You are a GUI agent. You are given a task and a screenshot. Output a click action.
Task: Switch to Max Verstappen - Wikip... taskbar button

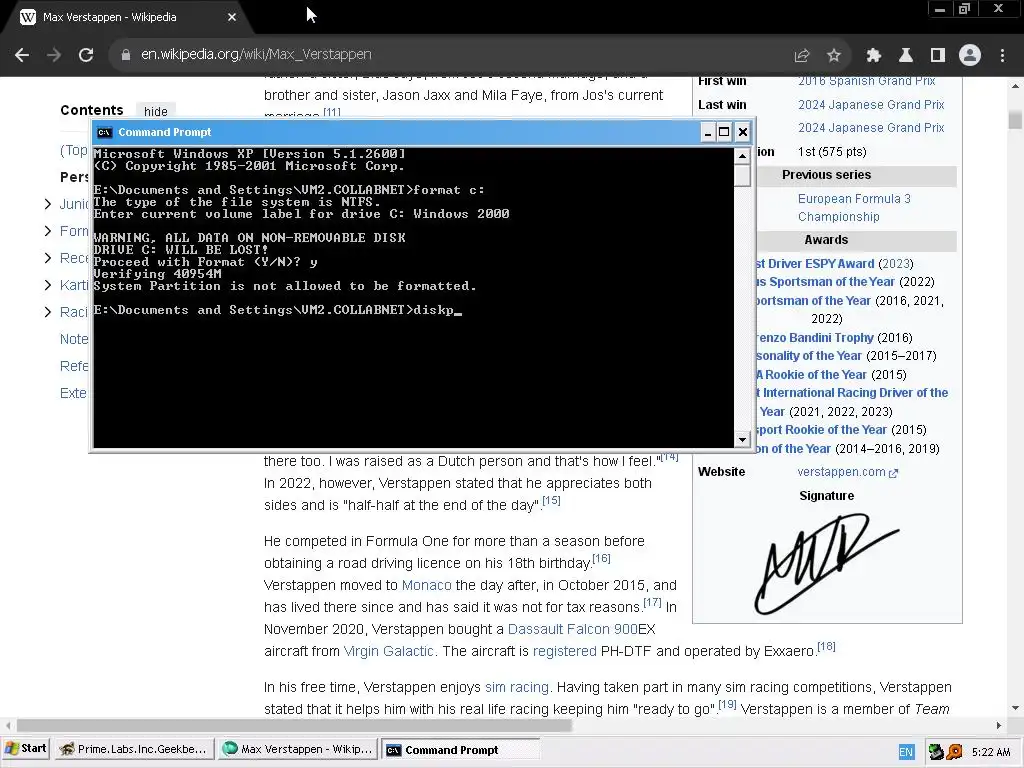click(x=298, y=750)
